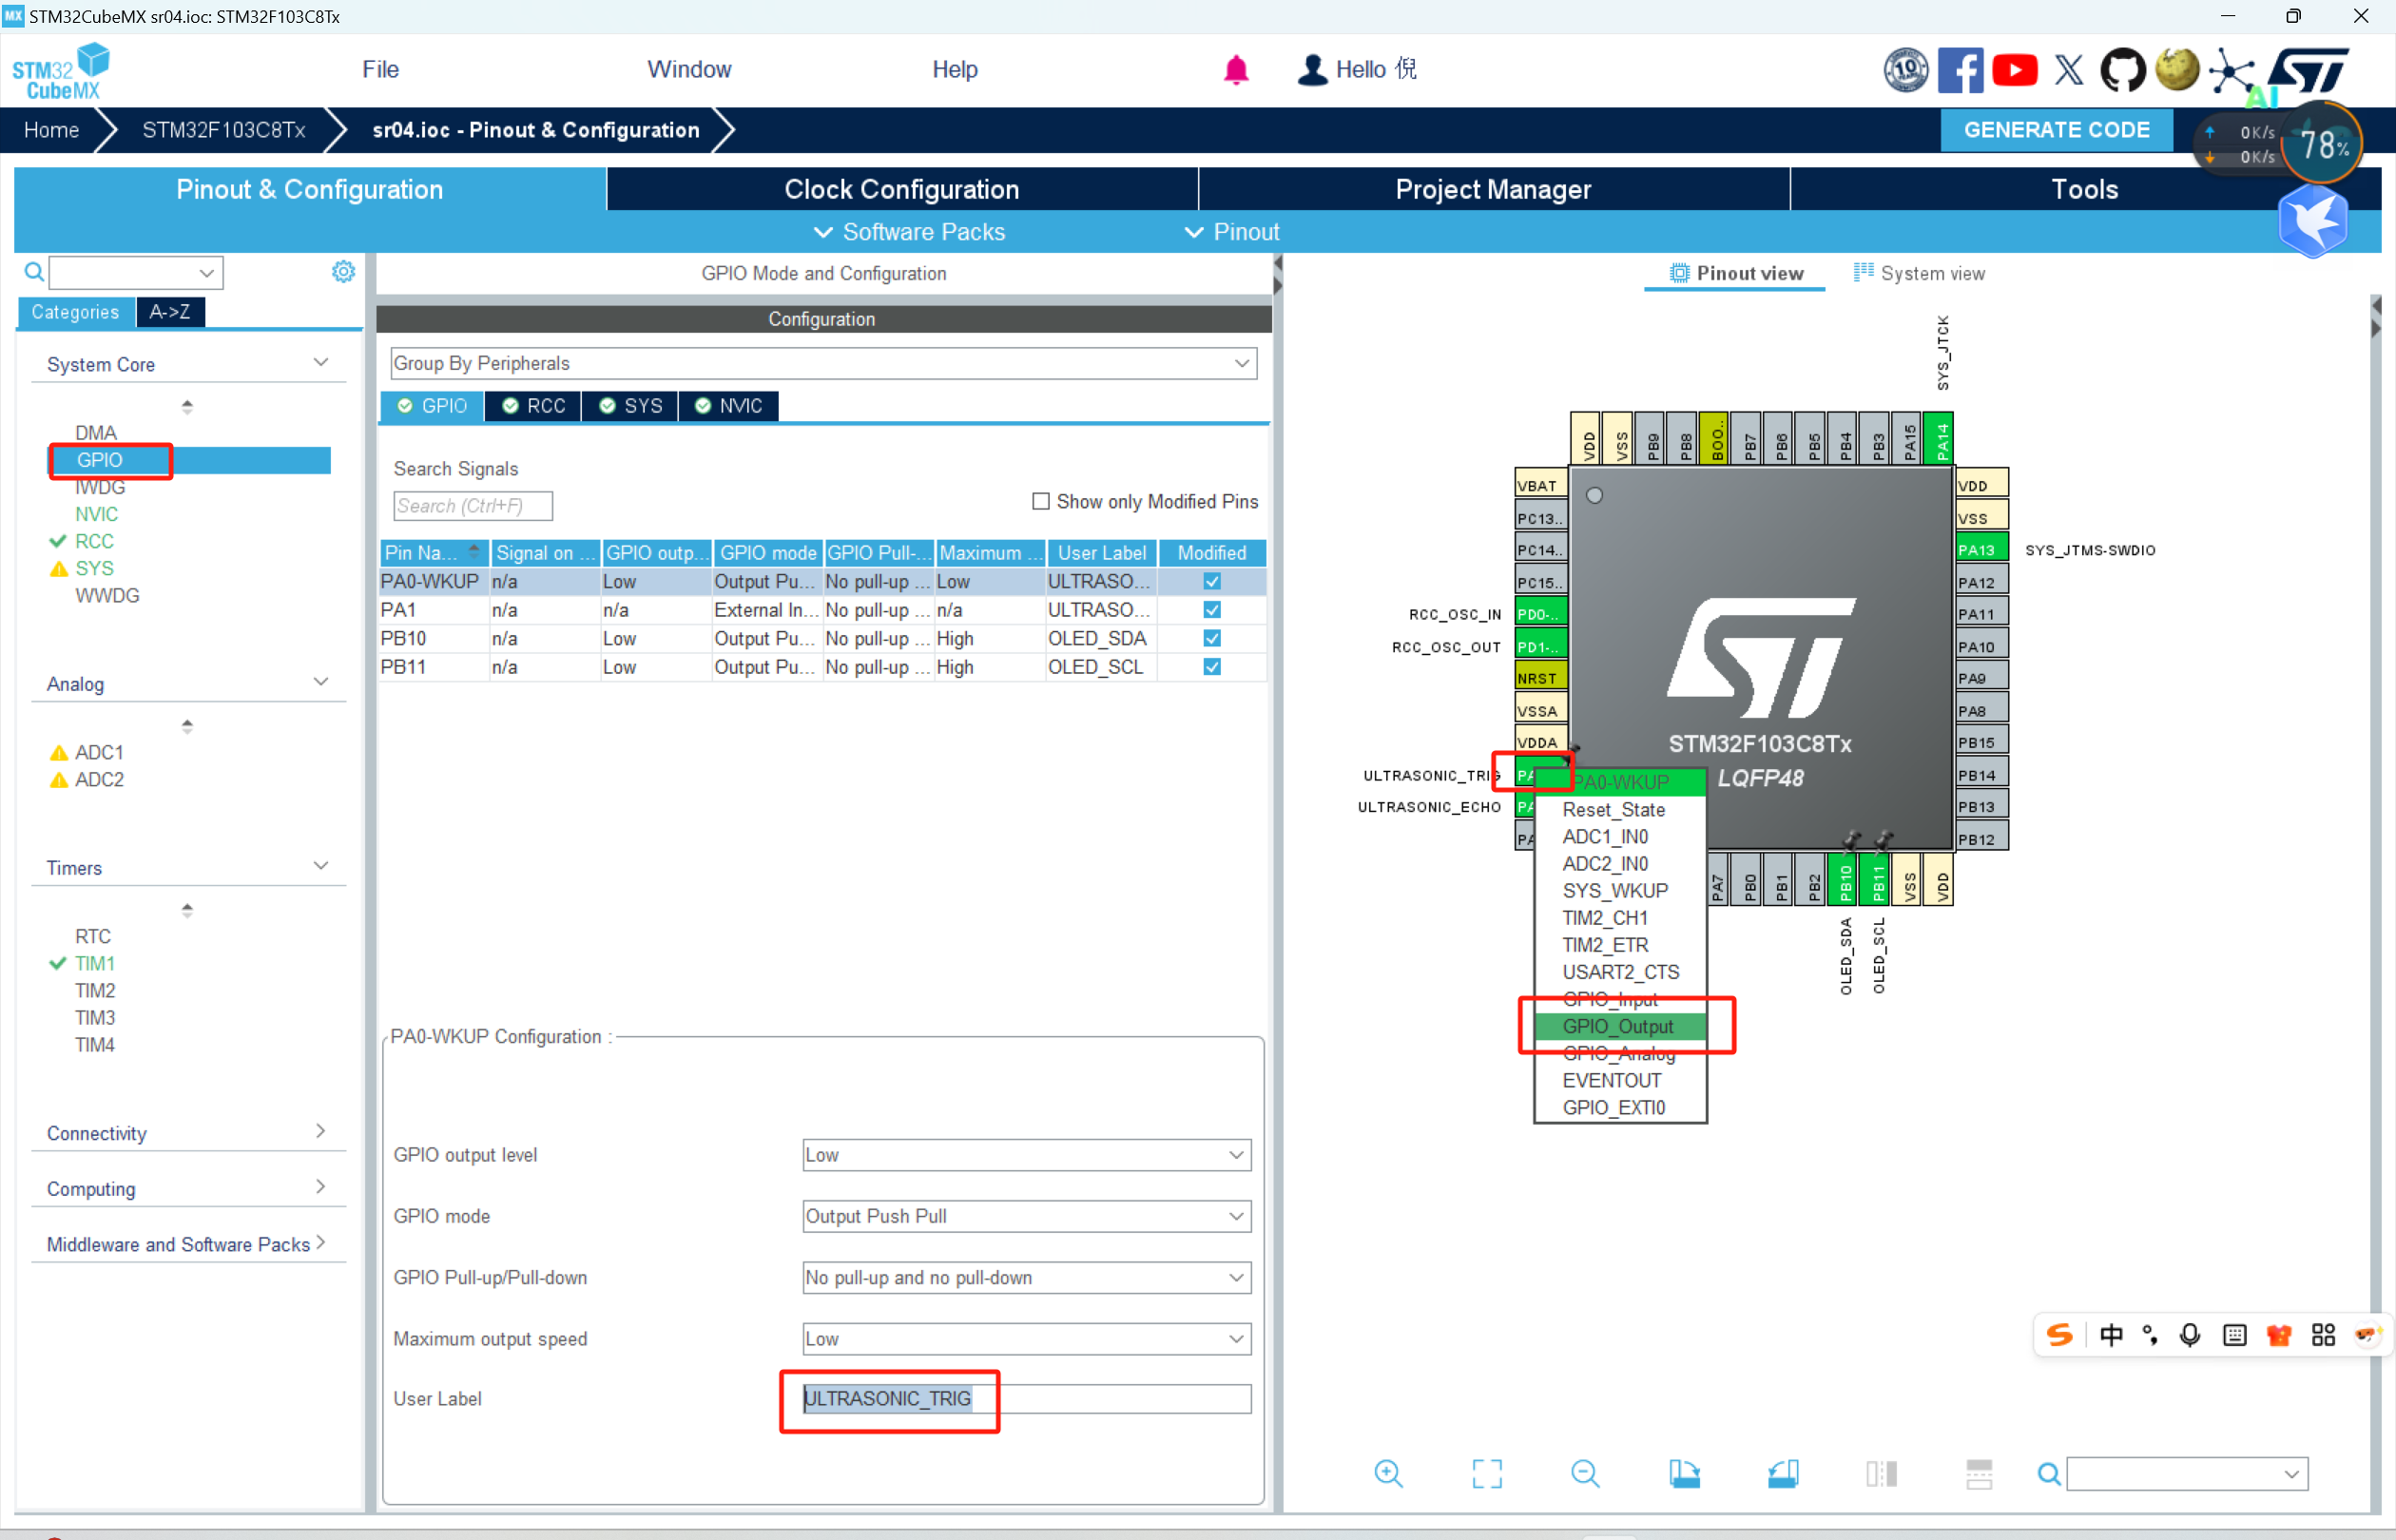Sort table by Pin Name column header
This screenshot has height=1540, width=2396.
tap(433, 553)
